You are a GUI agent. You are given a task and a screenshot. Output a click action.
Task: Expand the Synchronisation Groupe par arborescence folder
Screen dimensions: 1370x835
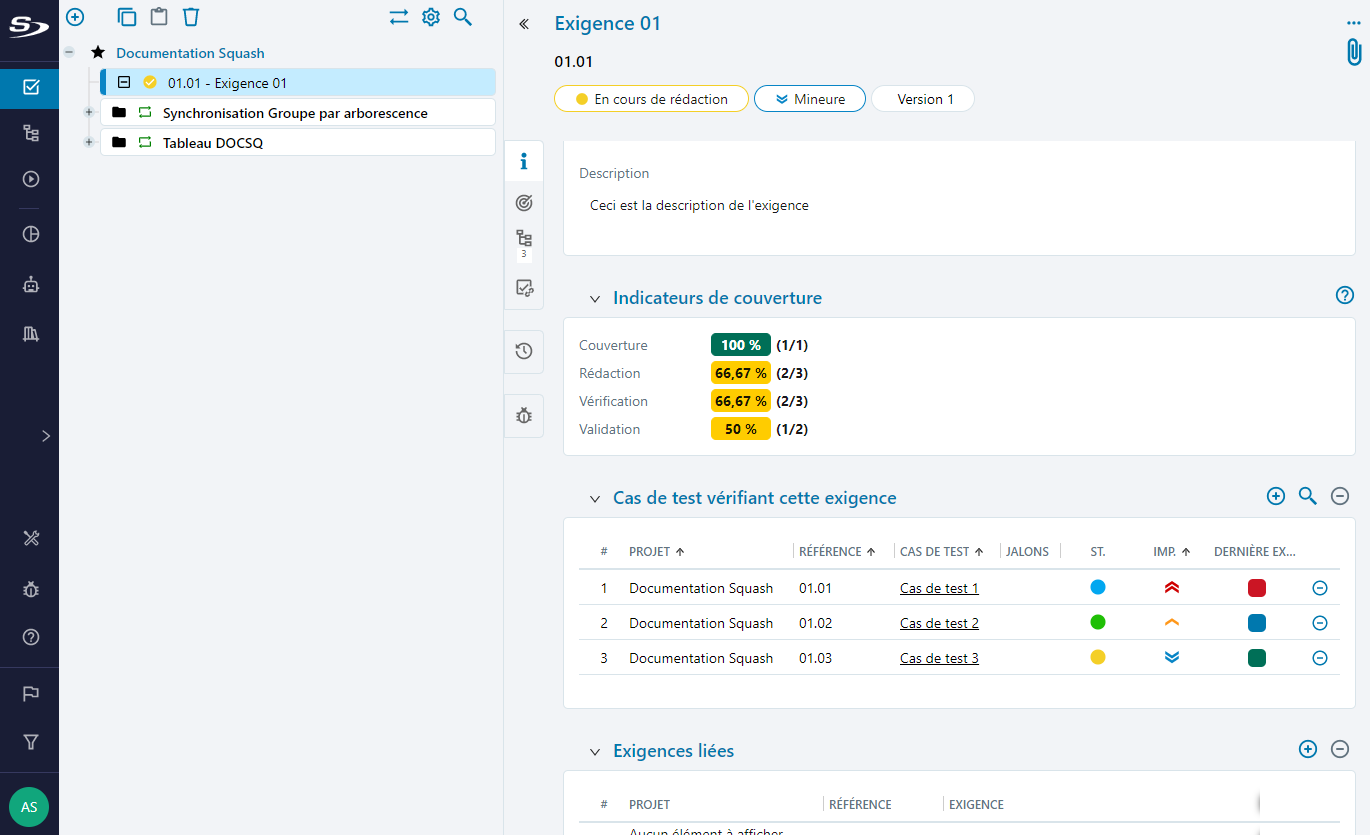click(x=89, y=113)
